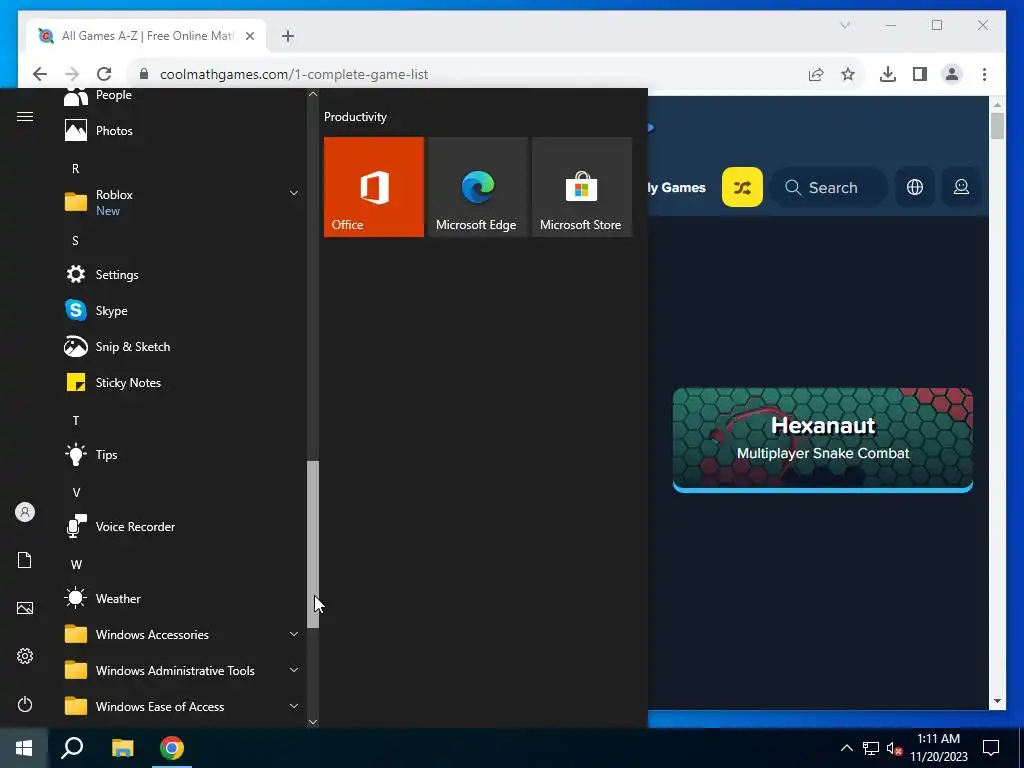Click the address bar URL
Viewport: 1024px width, 768px height.
pyautogui.click(x=294, y=74)
